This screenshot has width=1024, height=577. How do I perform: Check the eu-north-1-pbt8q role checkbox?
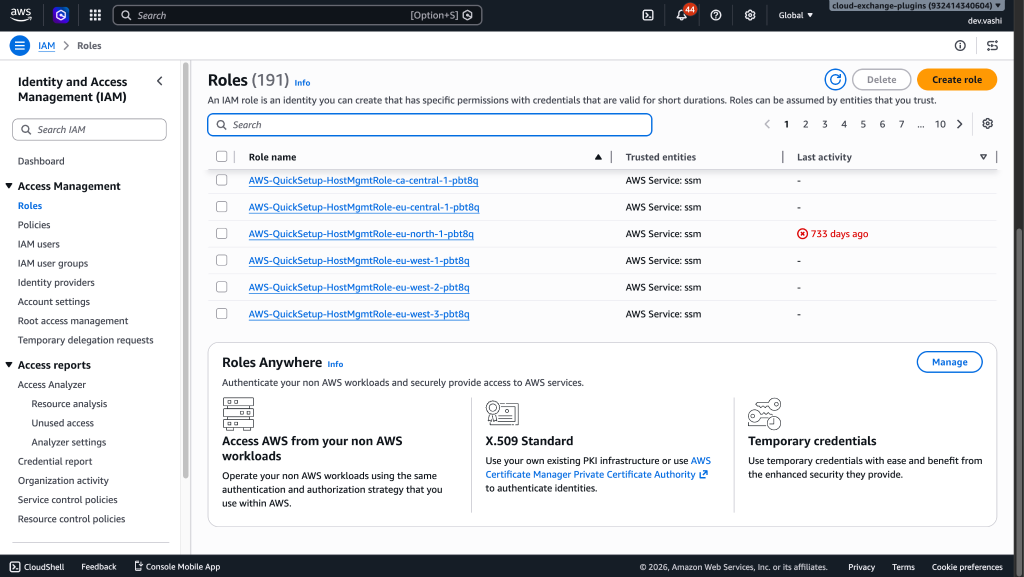coord(221,234)
